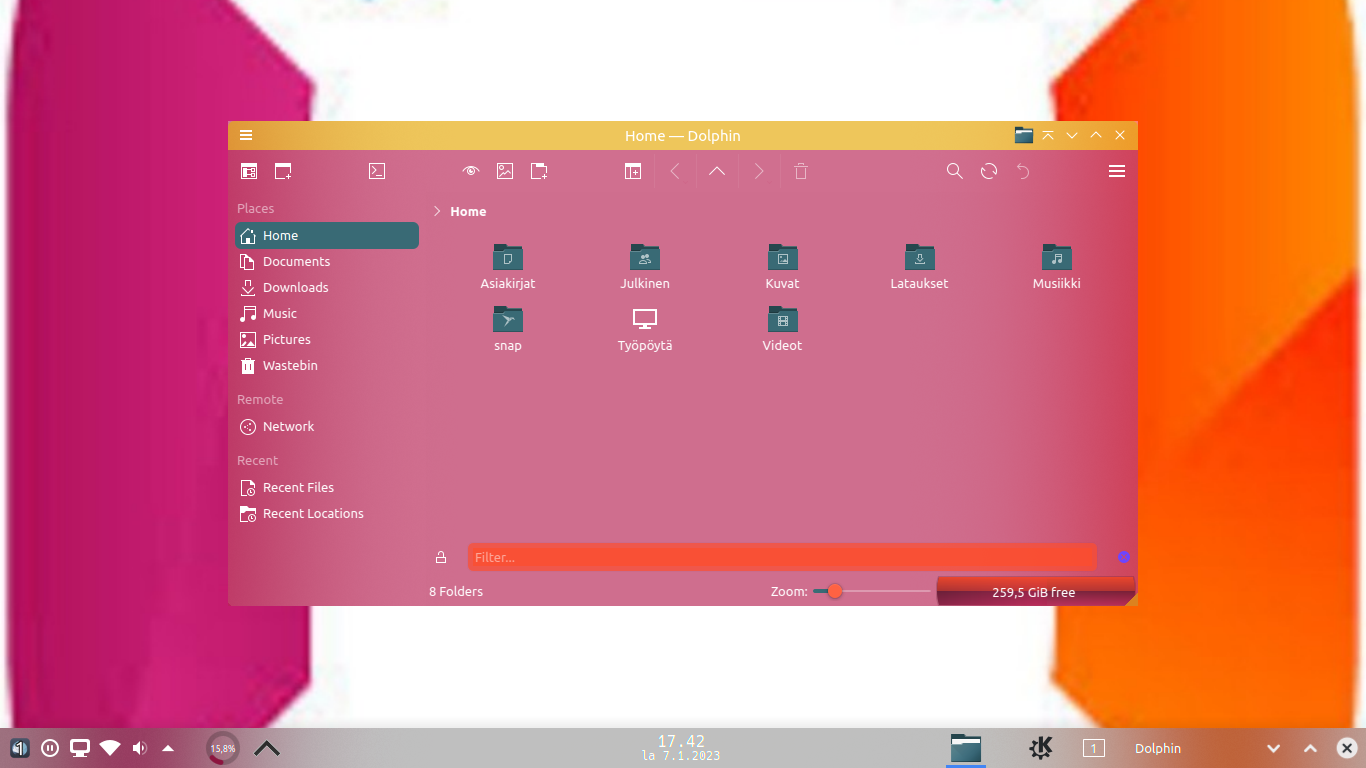Viewport: 1366px width, 768px height.
Task: Open the window menu in Dolphin's title bar
Action: point(246,135)
